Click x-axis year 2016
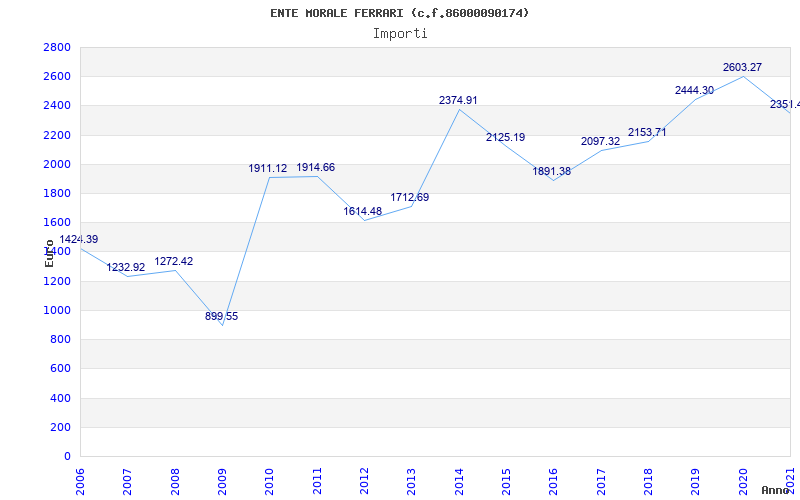This screenshot has height=500, width=800. pyautogui.click(x=554, y=481)
